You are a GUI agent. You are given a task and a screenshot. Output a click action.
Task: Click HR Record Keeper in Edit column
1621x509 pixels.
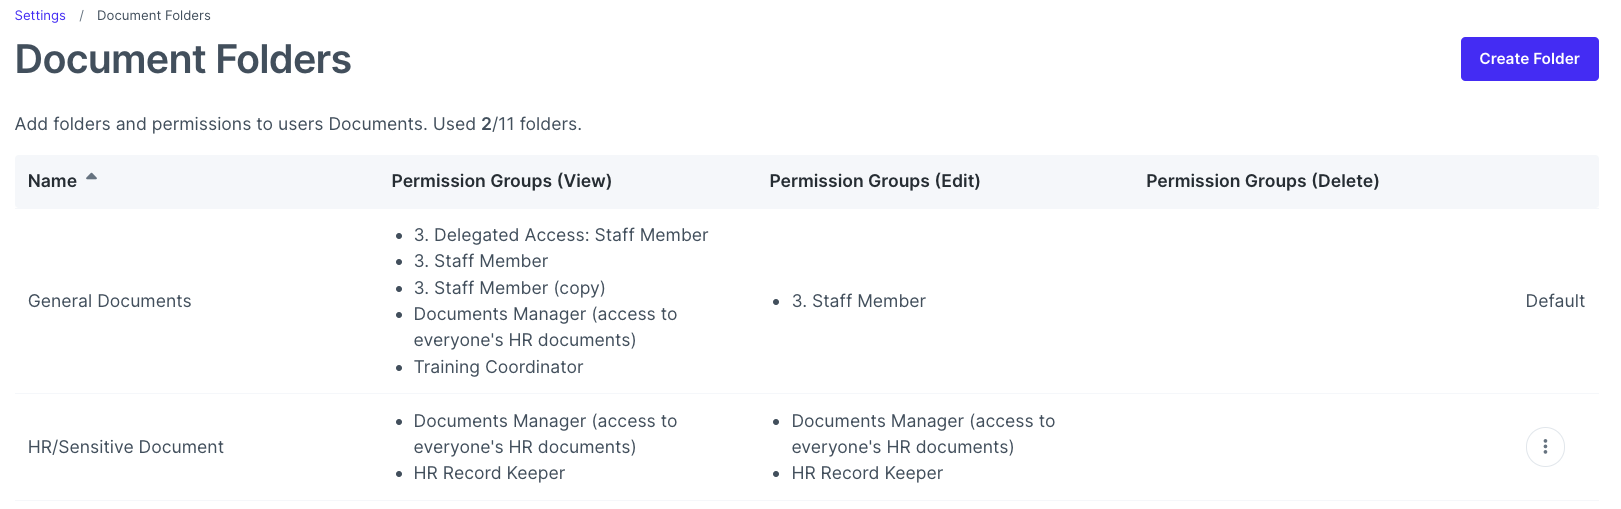click(867, 473)
